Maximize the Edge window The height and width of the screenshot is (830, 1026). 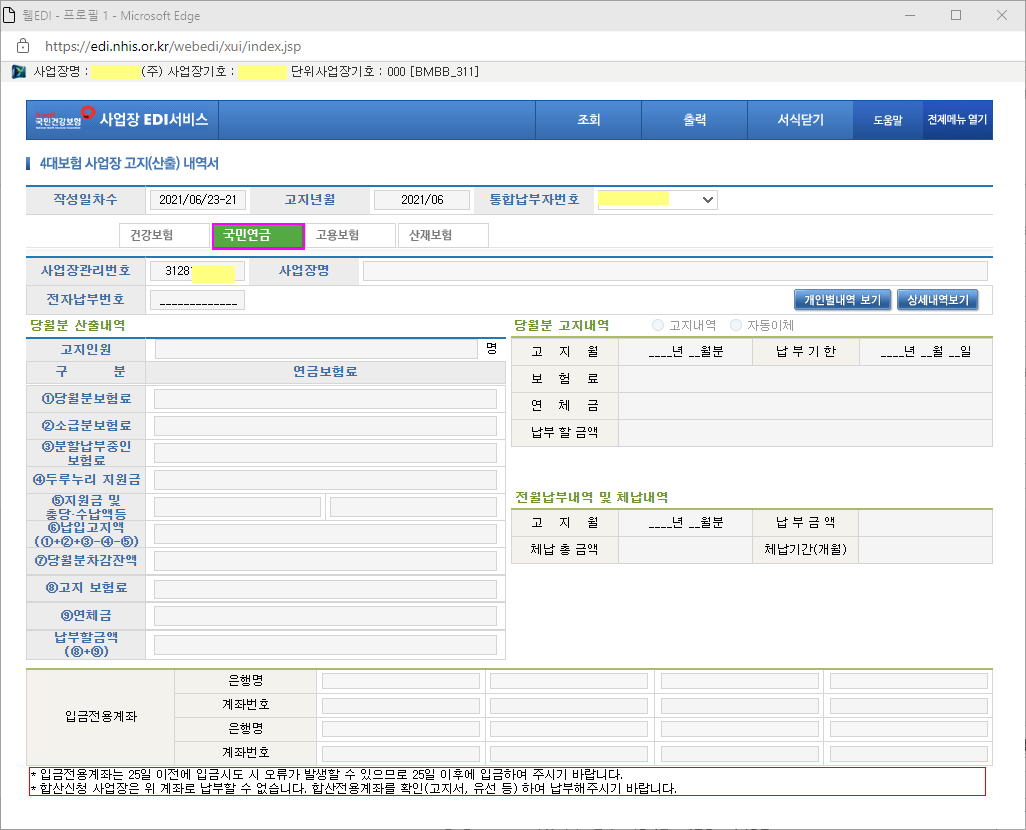click(956, 15)
